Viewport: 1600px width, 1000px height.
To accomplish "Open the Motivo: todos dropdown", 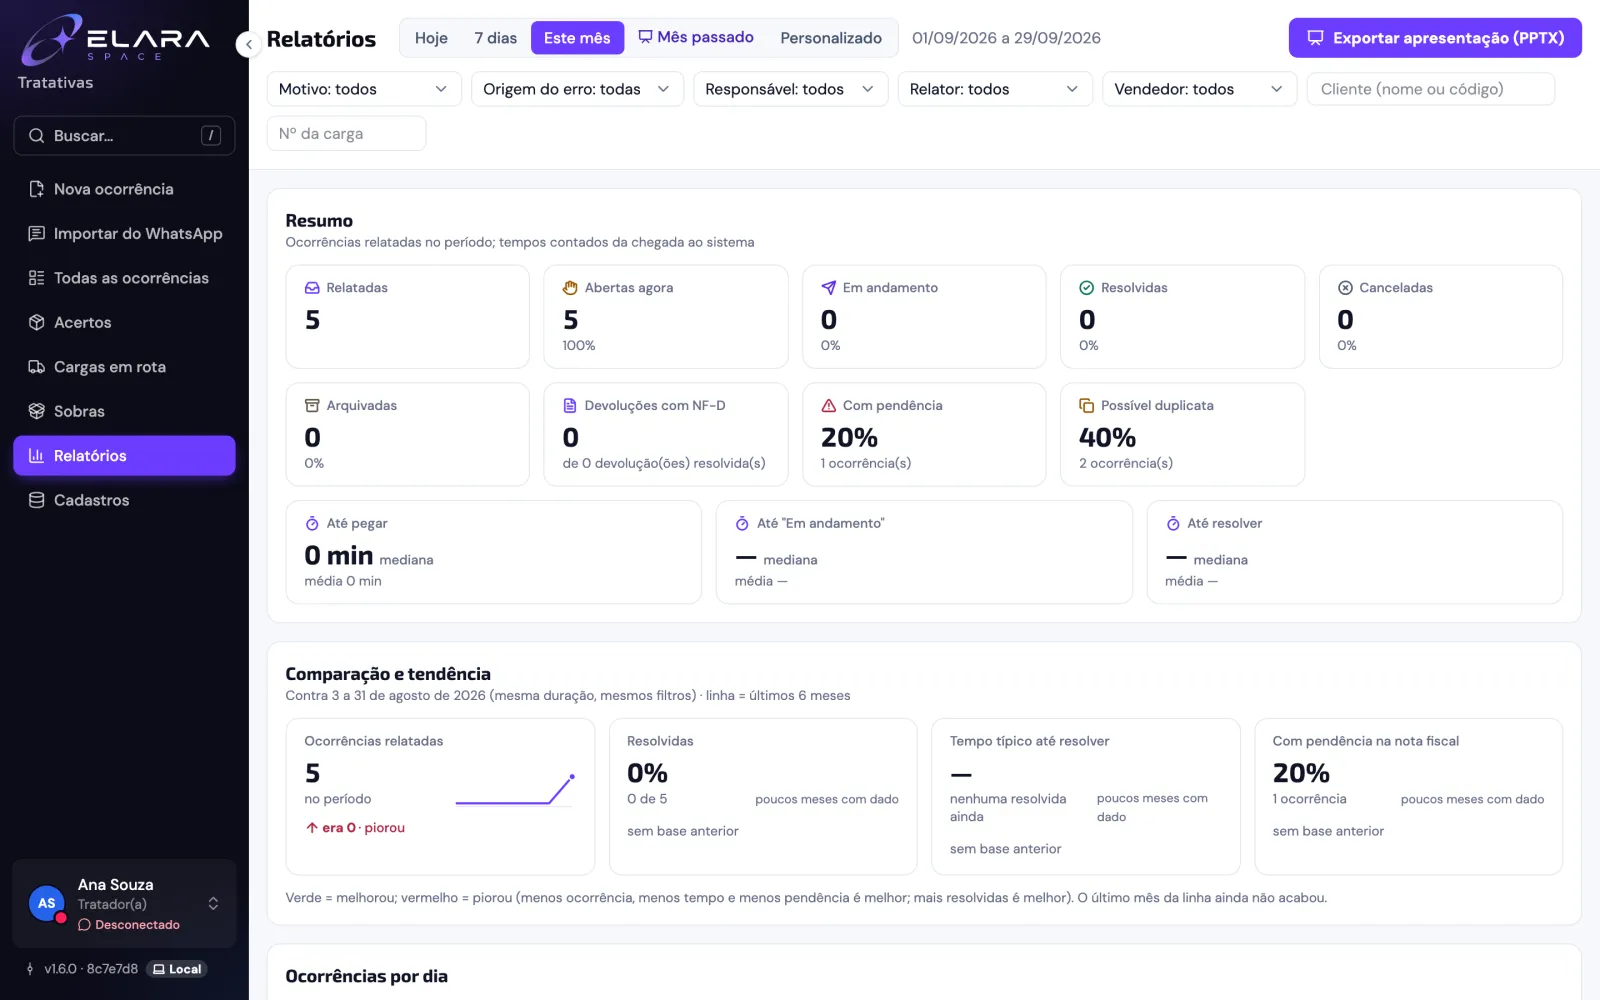I will (364, 89).
